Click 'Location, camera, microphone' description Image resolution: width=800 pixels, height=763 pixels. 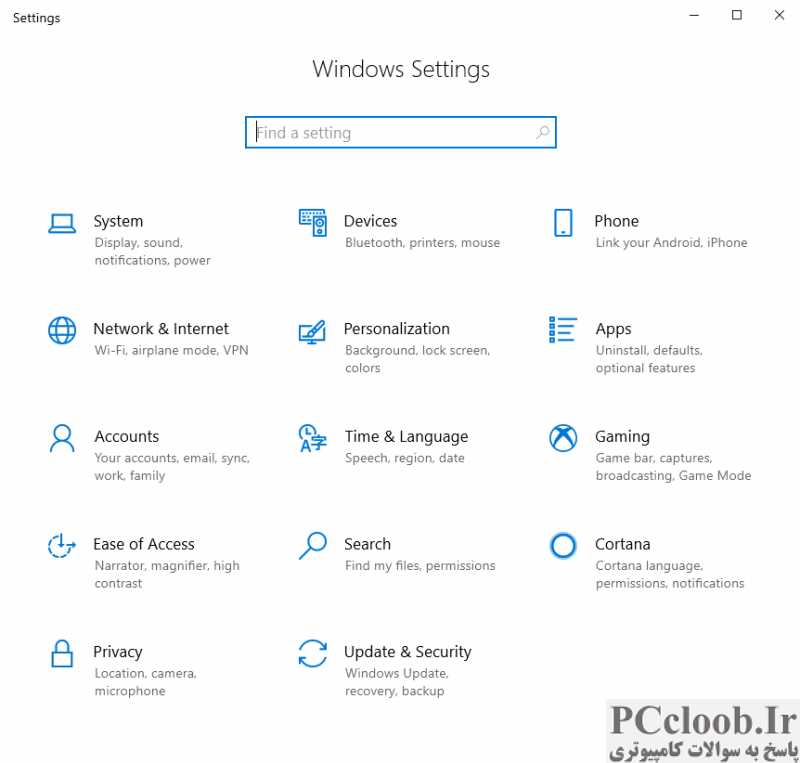coord(145,682)
